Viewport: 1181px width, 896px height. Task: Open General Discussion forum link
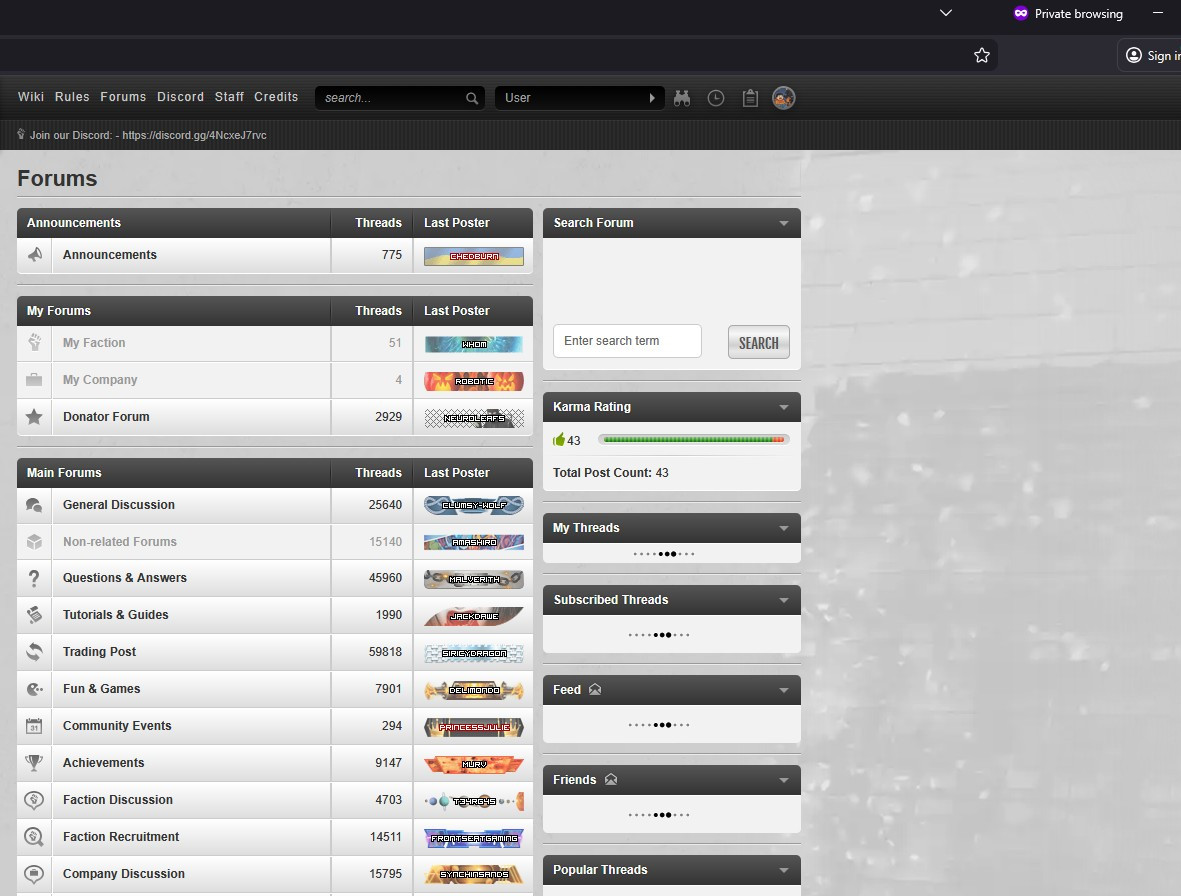tap(118, 505)
